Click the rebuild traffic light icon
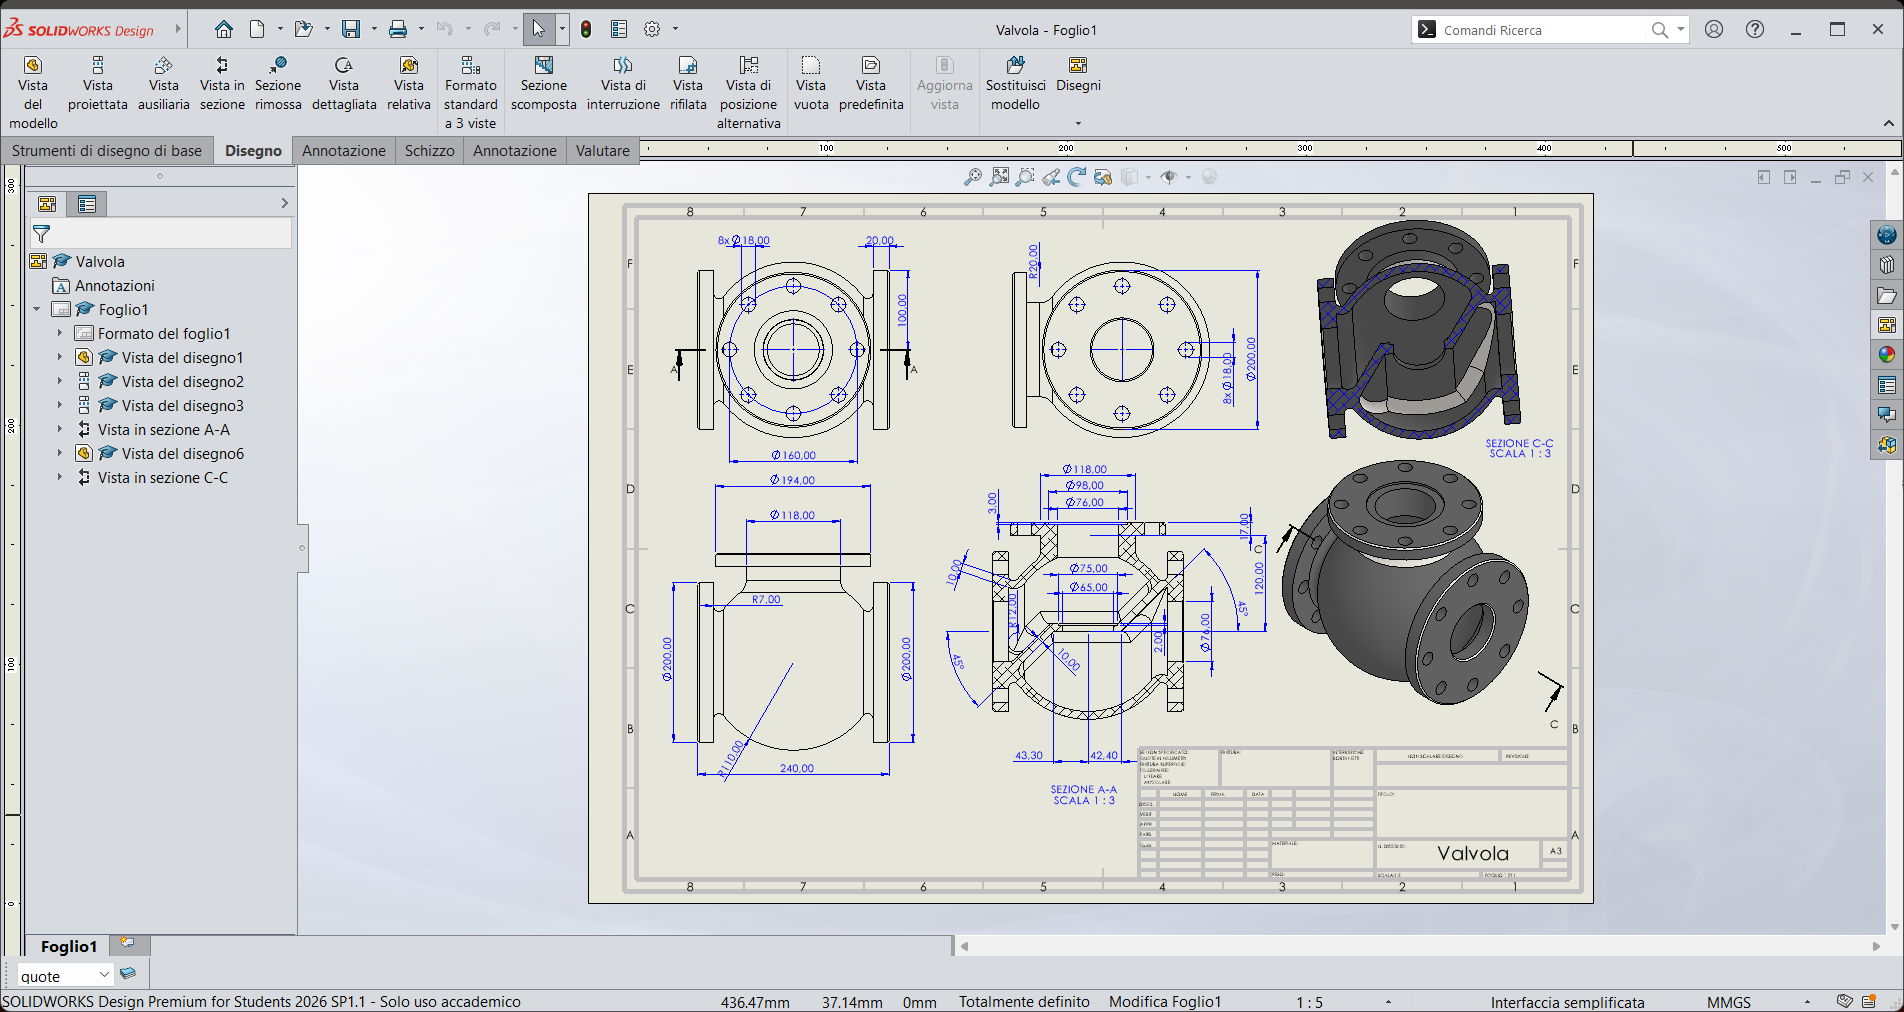This screenshot has width=1904, height=1012. (x=586, y=30)
